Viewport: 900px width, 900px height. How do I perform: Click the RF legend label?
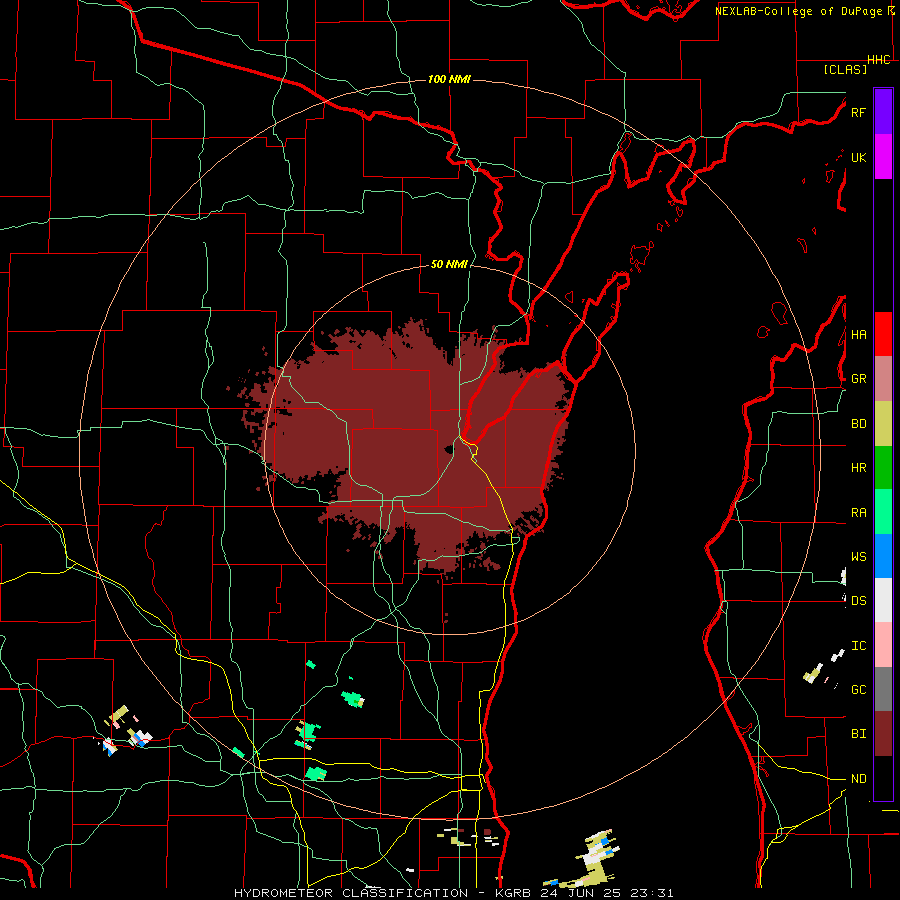858,112
